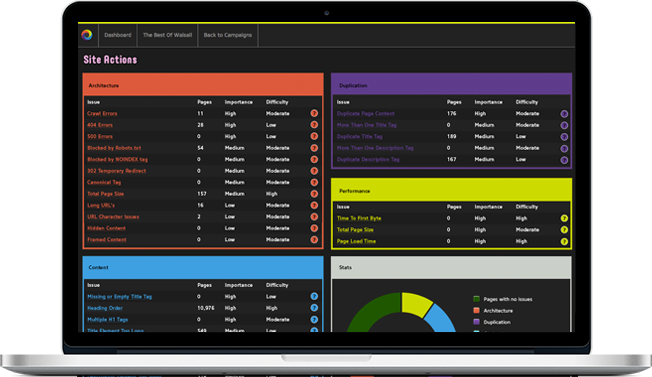Screen dimensions: 652x377
Task: Open the Crawl Errors issue link
Action: point(102,113)
